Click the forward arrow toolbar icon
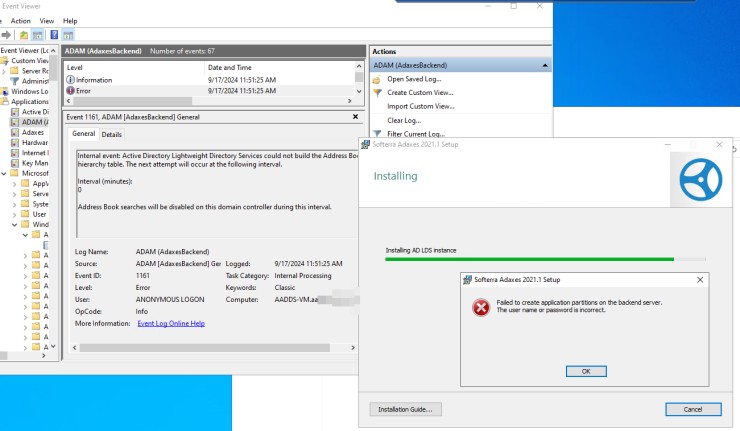 (6, 35)
